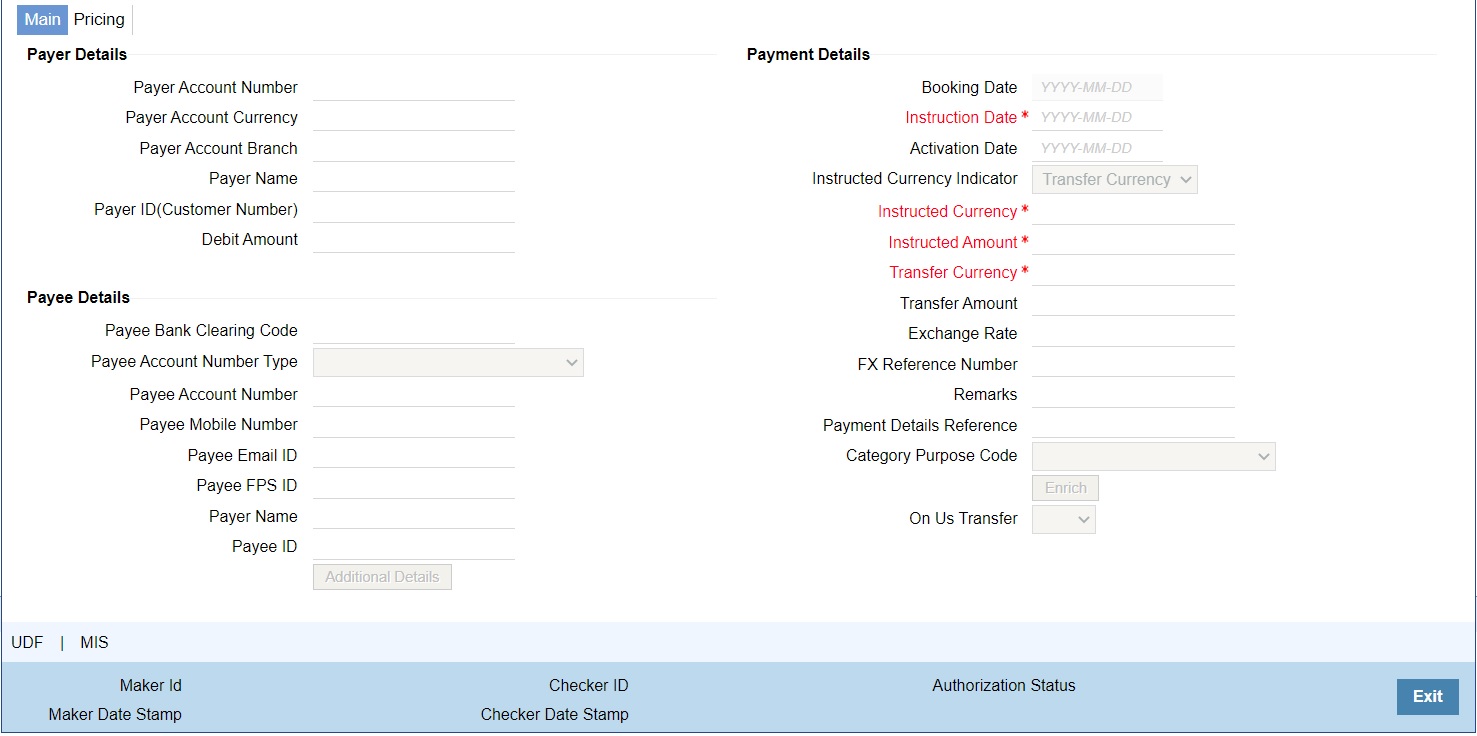The image size is (1477, 736).
Task: Focus the Exchange Rate field
Action: (1133, 334)
